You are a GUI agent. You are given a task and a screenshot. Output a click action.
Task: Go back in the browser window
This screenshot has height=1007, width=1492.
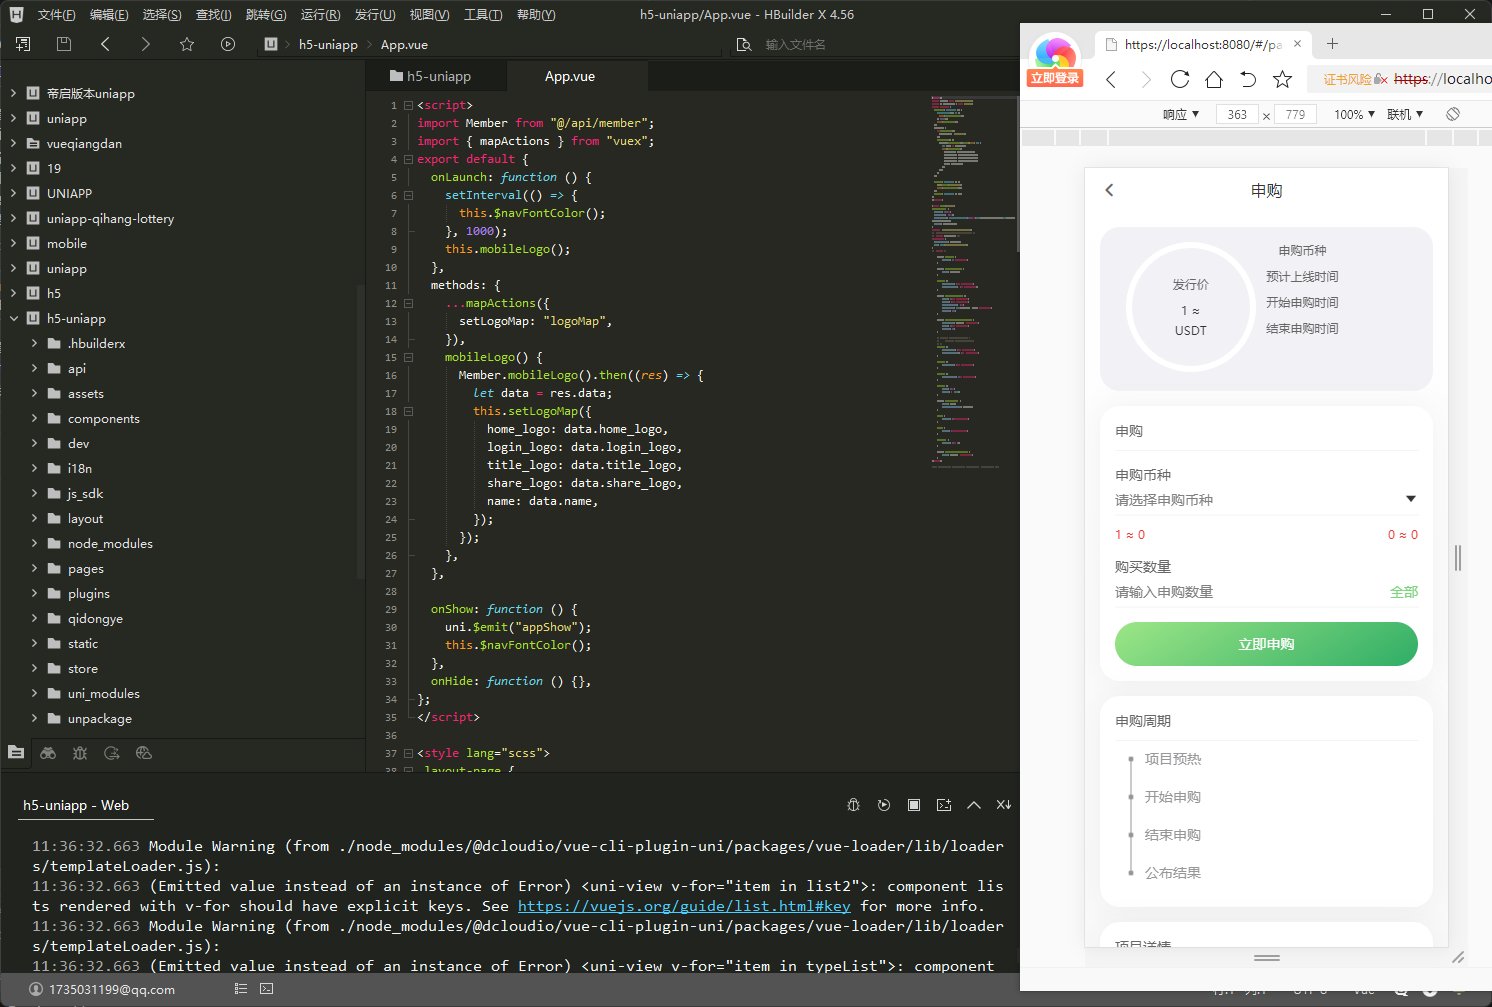tap(1111, 79)
